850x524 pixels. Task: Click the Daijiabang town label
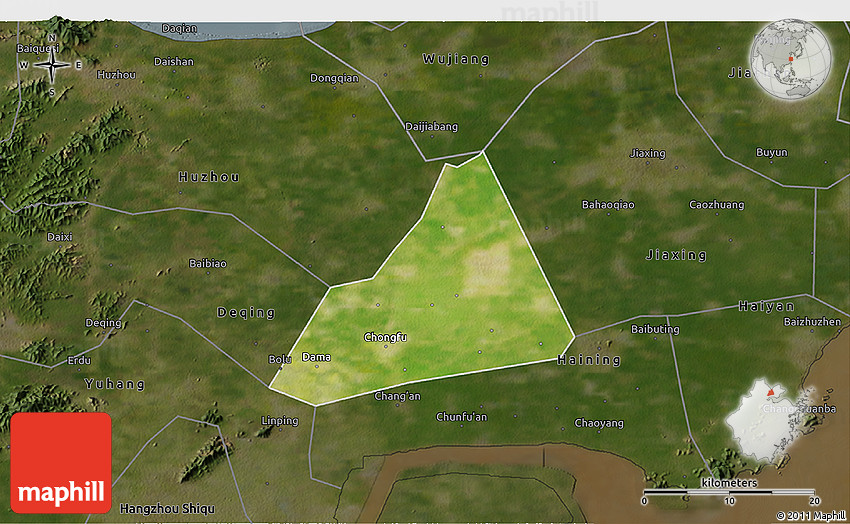[431, 127]
